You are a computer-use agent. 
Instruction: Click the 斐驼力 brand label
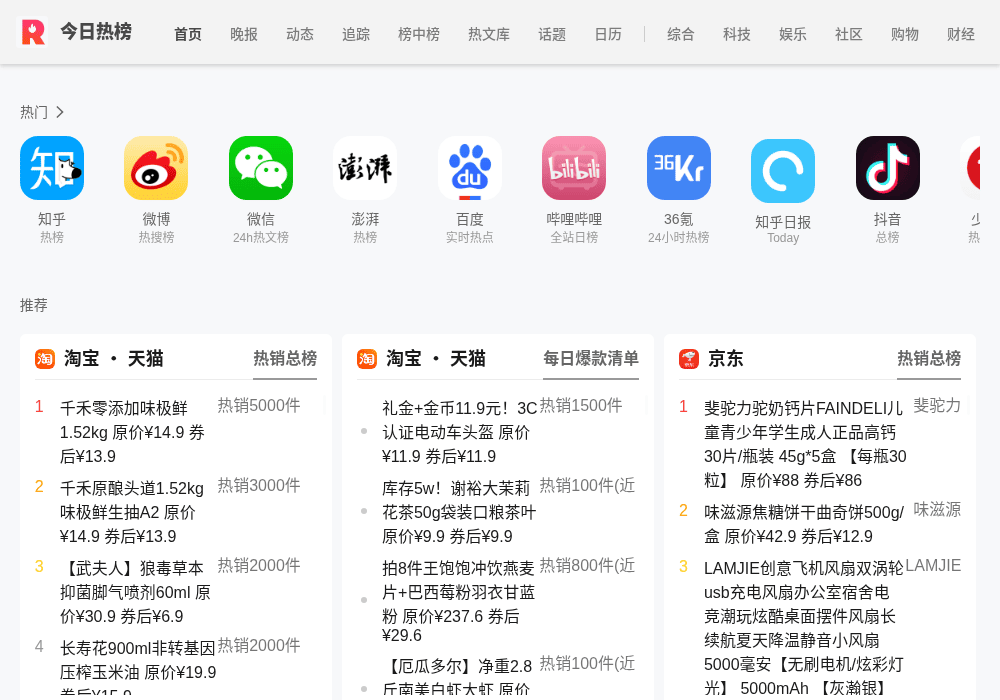tap(937, 405)
